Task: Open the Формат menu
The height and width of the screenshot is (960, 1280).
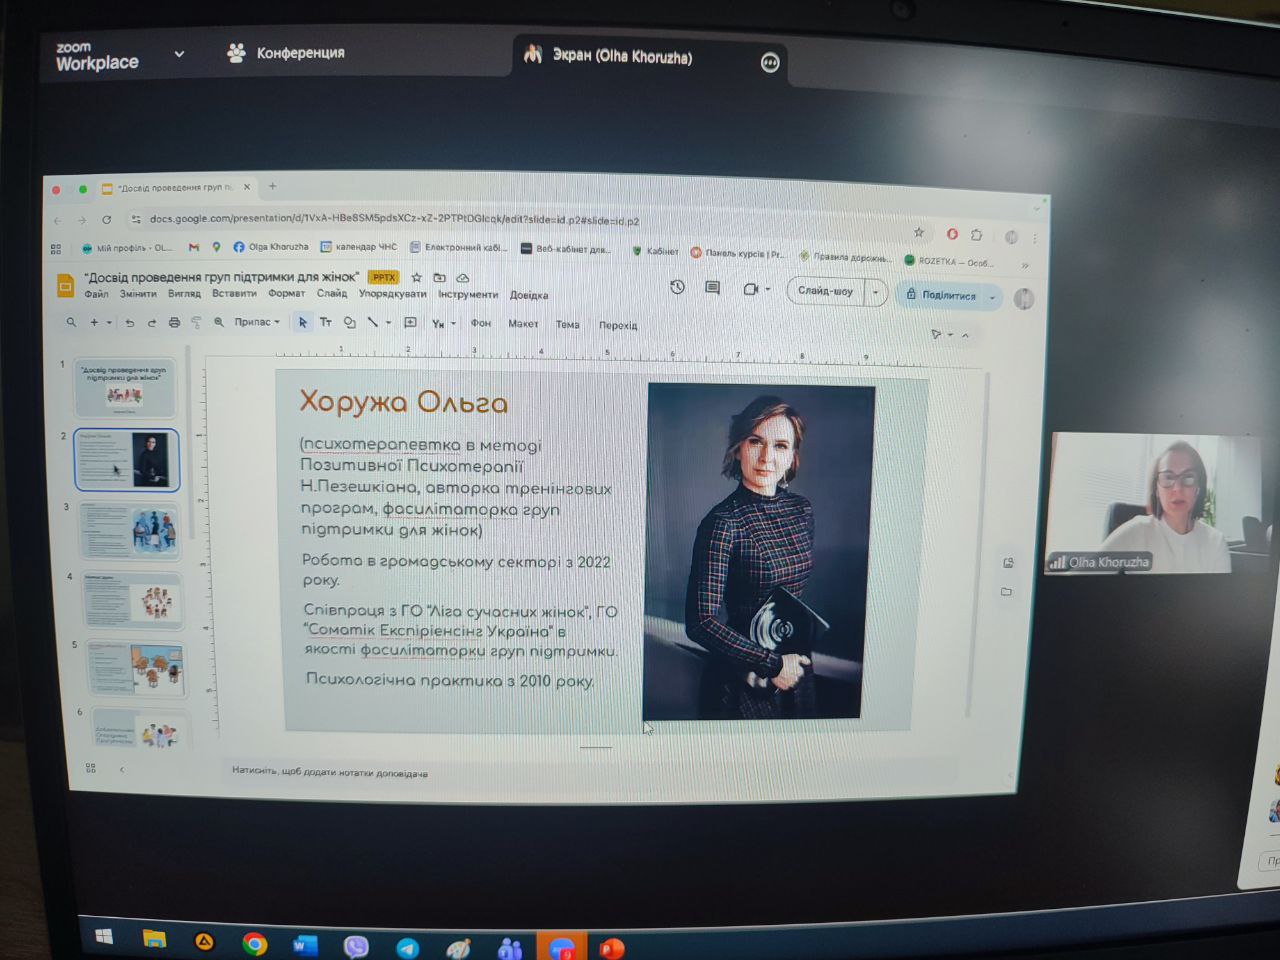Action: click(x=286, y=294)
